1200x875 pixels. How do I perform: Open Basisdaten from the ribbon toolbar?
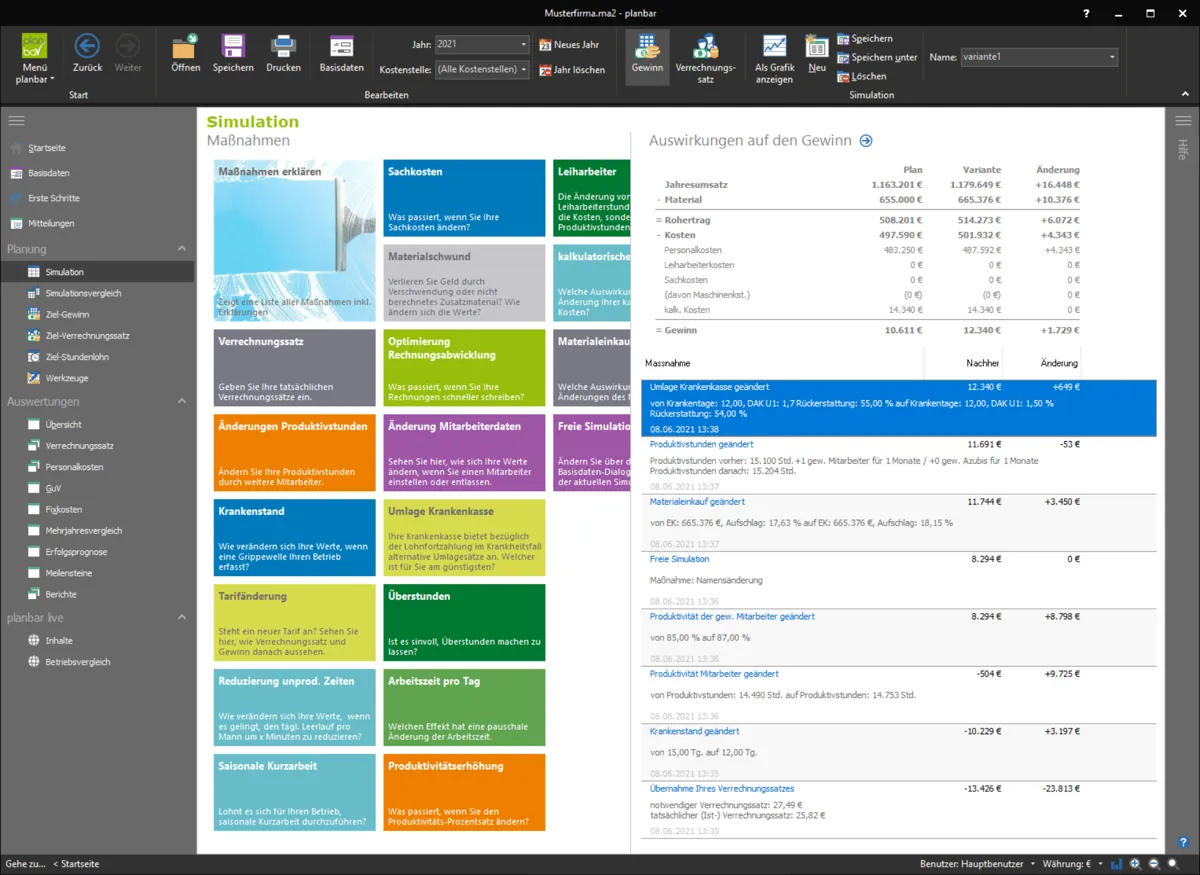[x=341, y=47]
